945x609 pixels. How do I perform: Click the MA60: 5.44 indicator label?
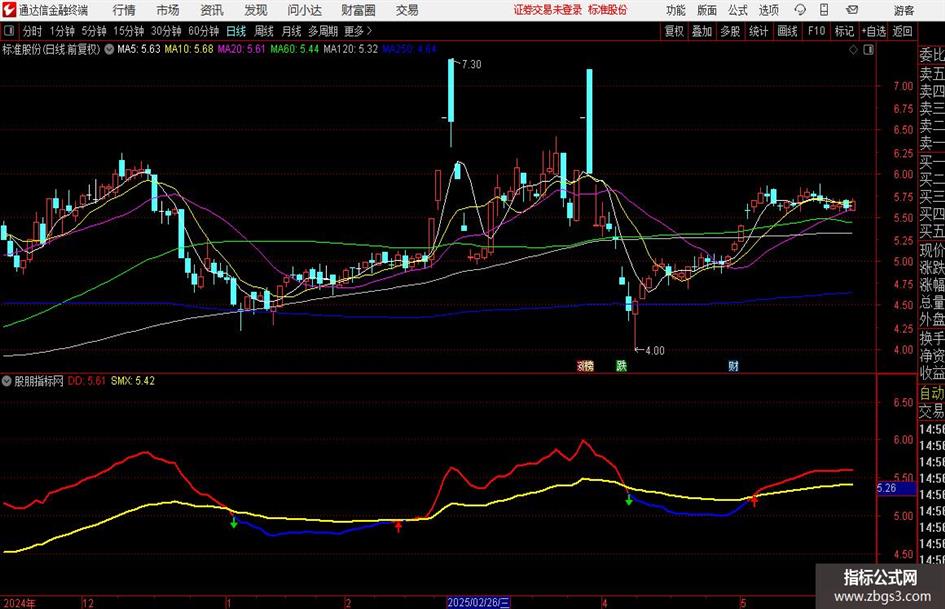pyautogui.click(x=294, y=49)
